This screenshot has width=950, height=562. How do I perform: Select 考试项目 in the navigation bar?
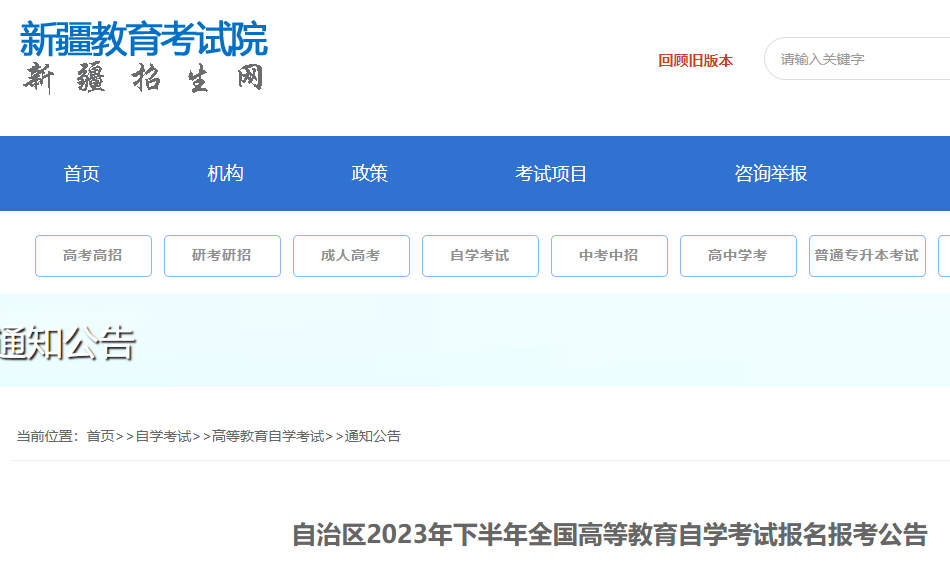[551, 174]
